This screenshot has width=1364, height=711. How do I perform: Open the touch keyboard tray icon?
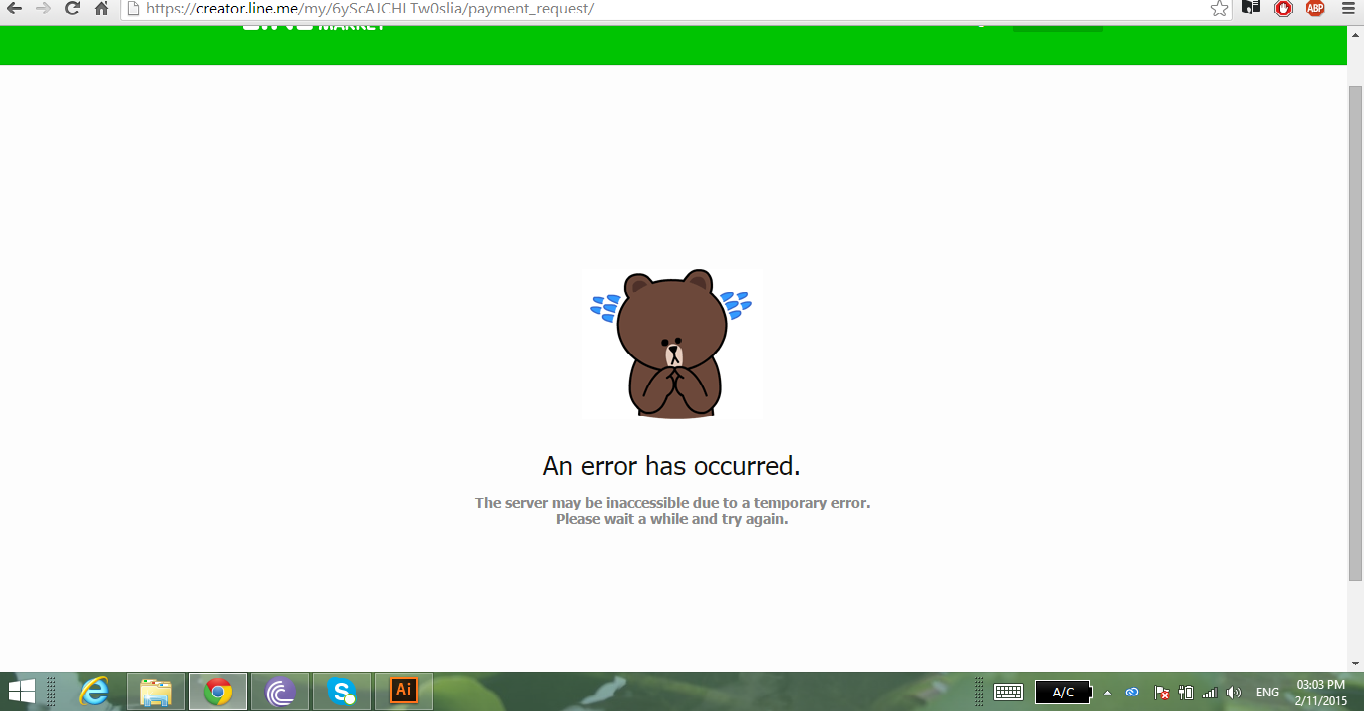tap(1007, 692)
